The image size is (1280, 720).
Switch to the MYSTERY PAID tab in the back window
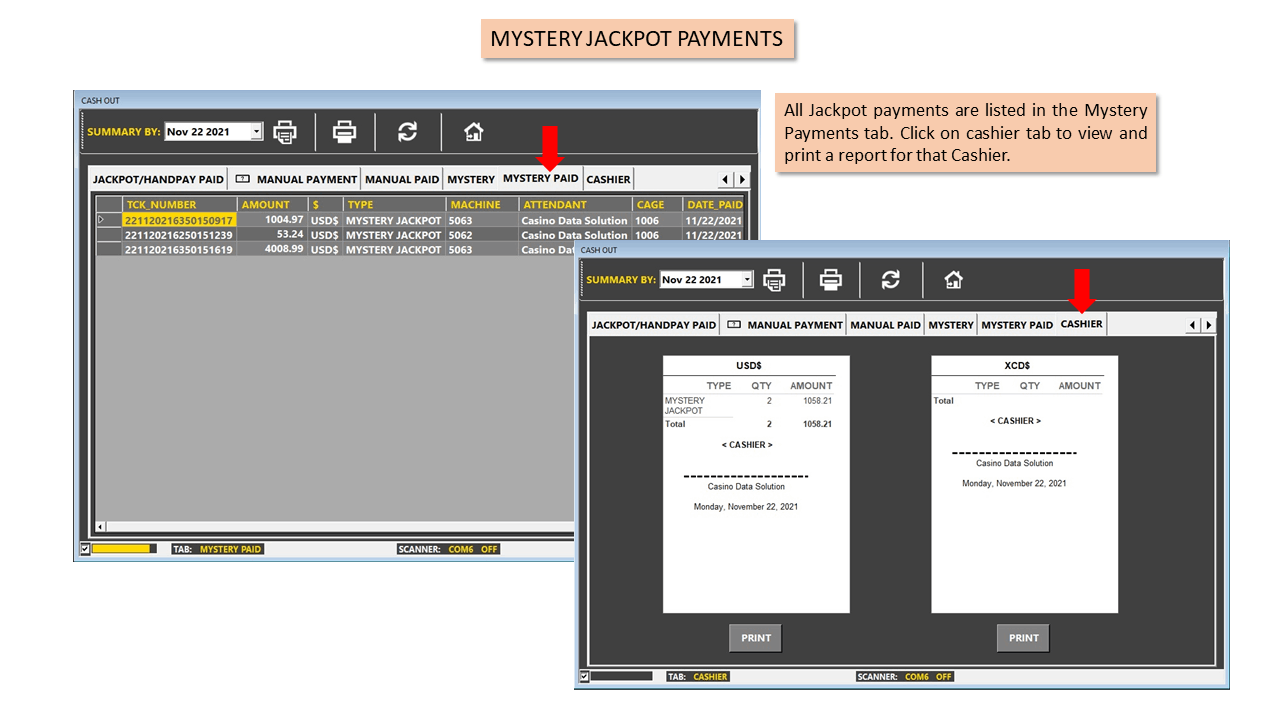(x=540, y=178)
